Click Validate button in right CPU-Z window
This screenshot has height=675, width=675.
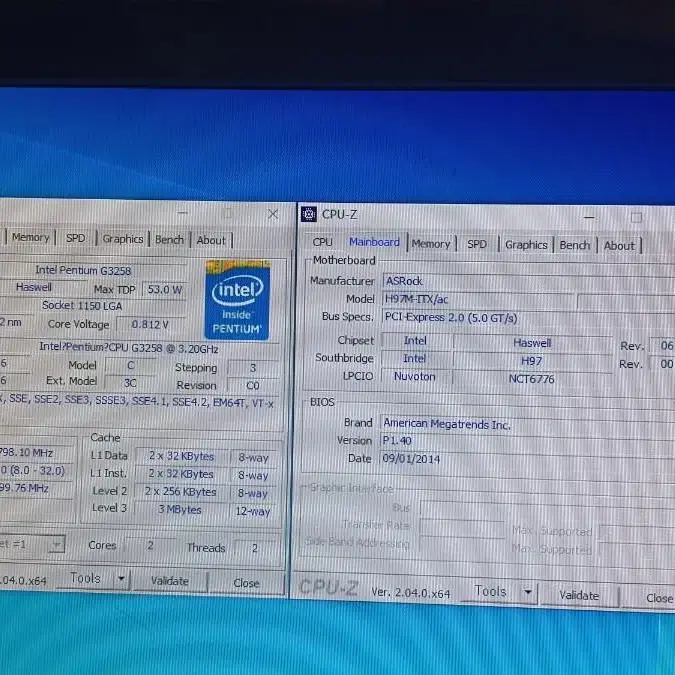coord(579,595)
